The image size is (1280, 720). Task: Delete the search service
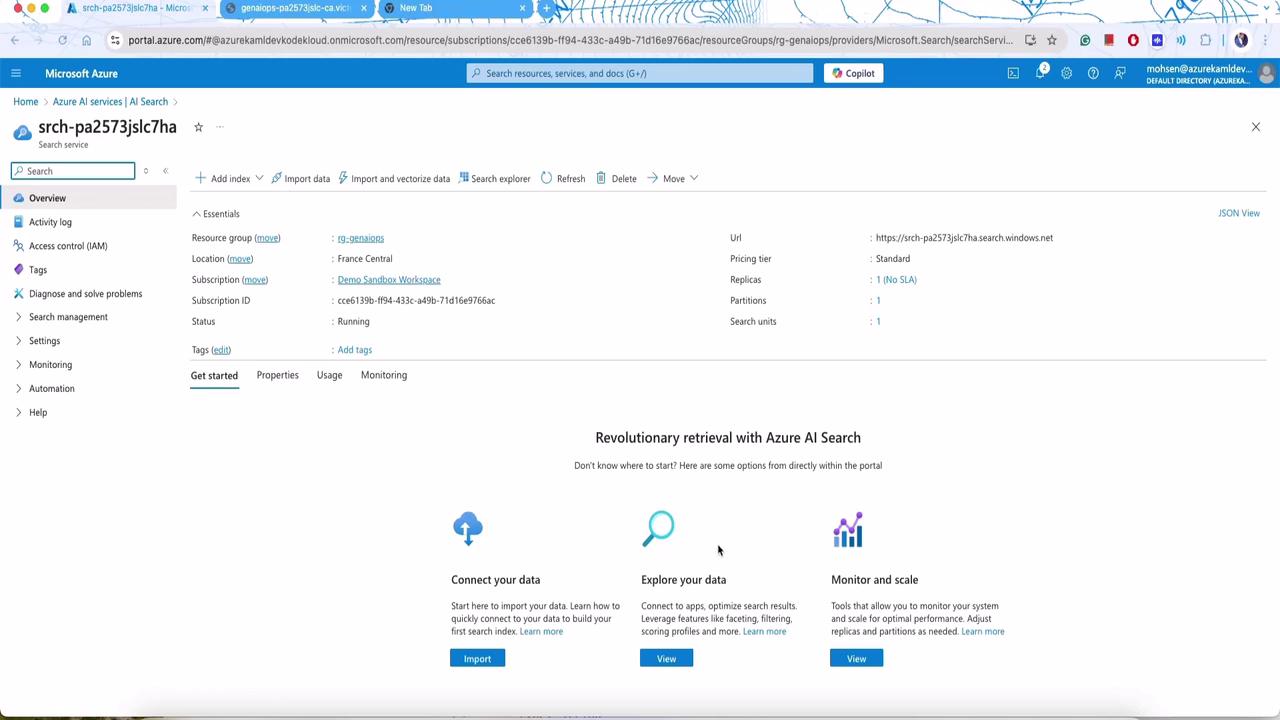click(616, 179)
